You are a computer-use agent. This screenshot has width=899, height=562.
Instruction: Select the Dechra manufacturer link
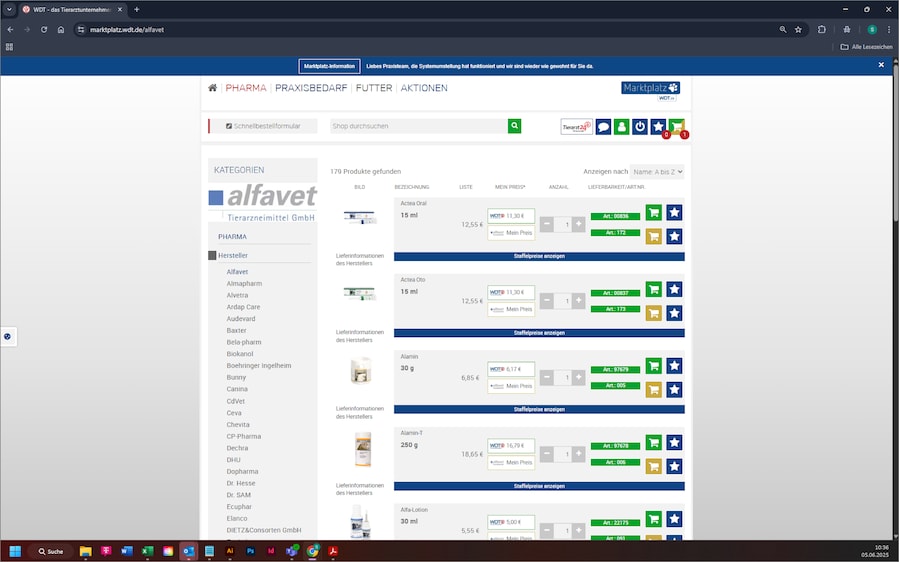click(x=237, y=448)
